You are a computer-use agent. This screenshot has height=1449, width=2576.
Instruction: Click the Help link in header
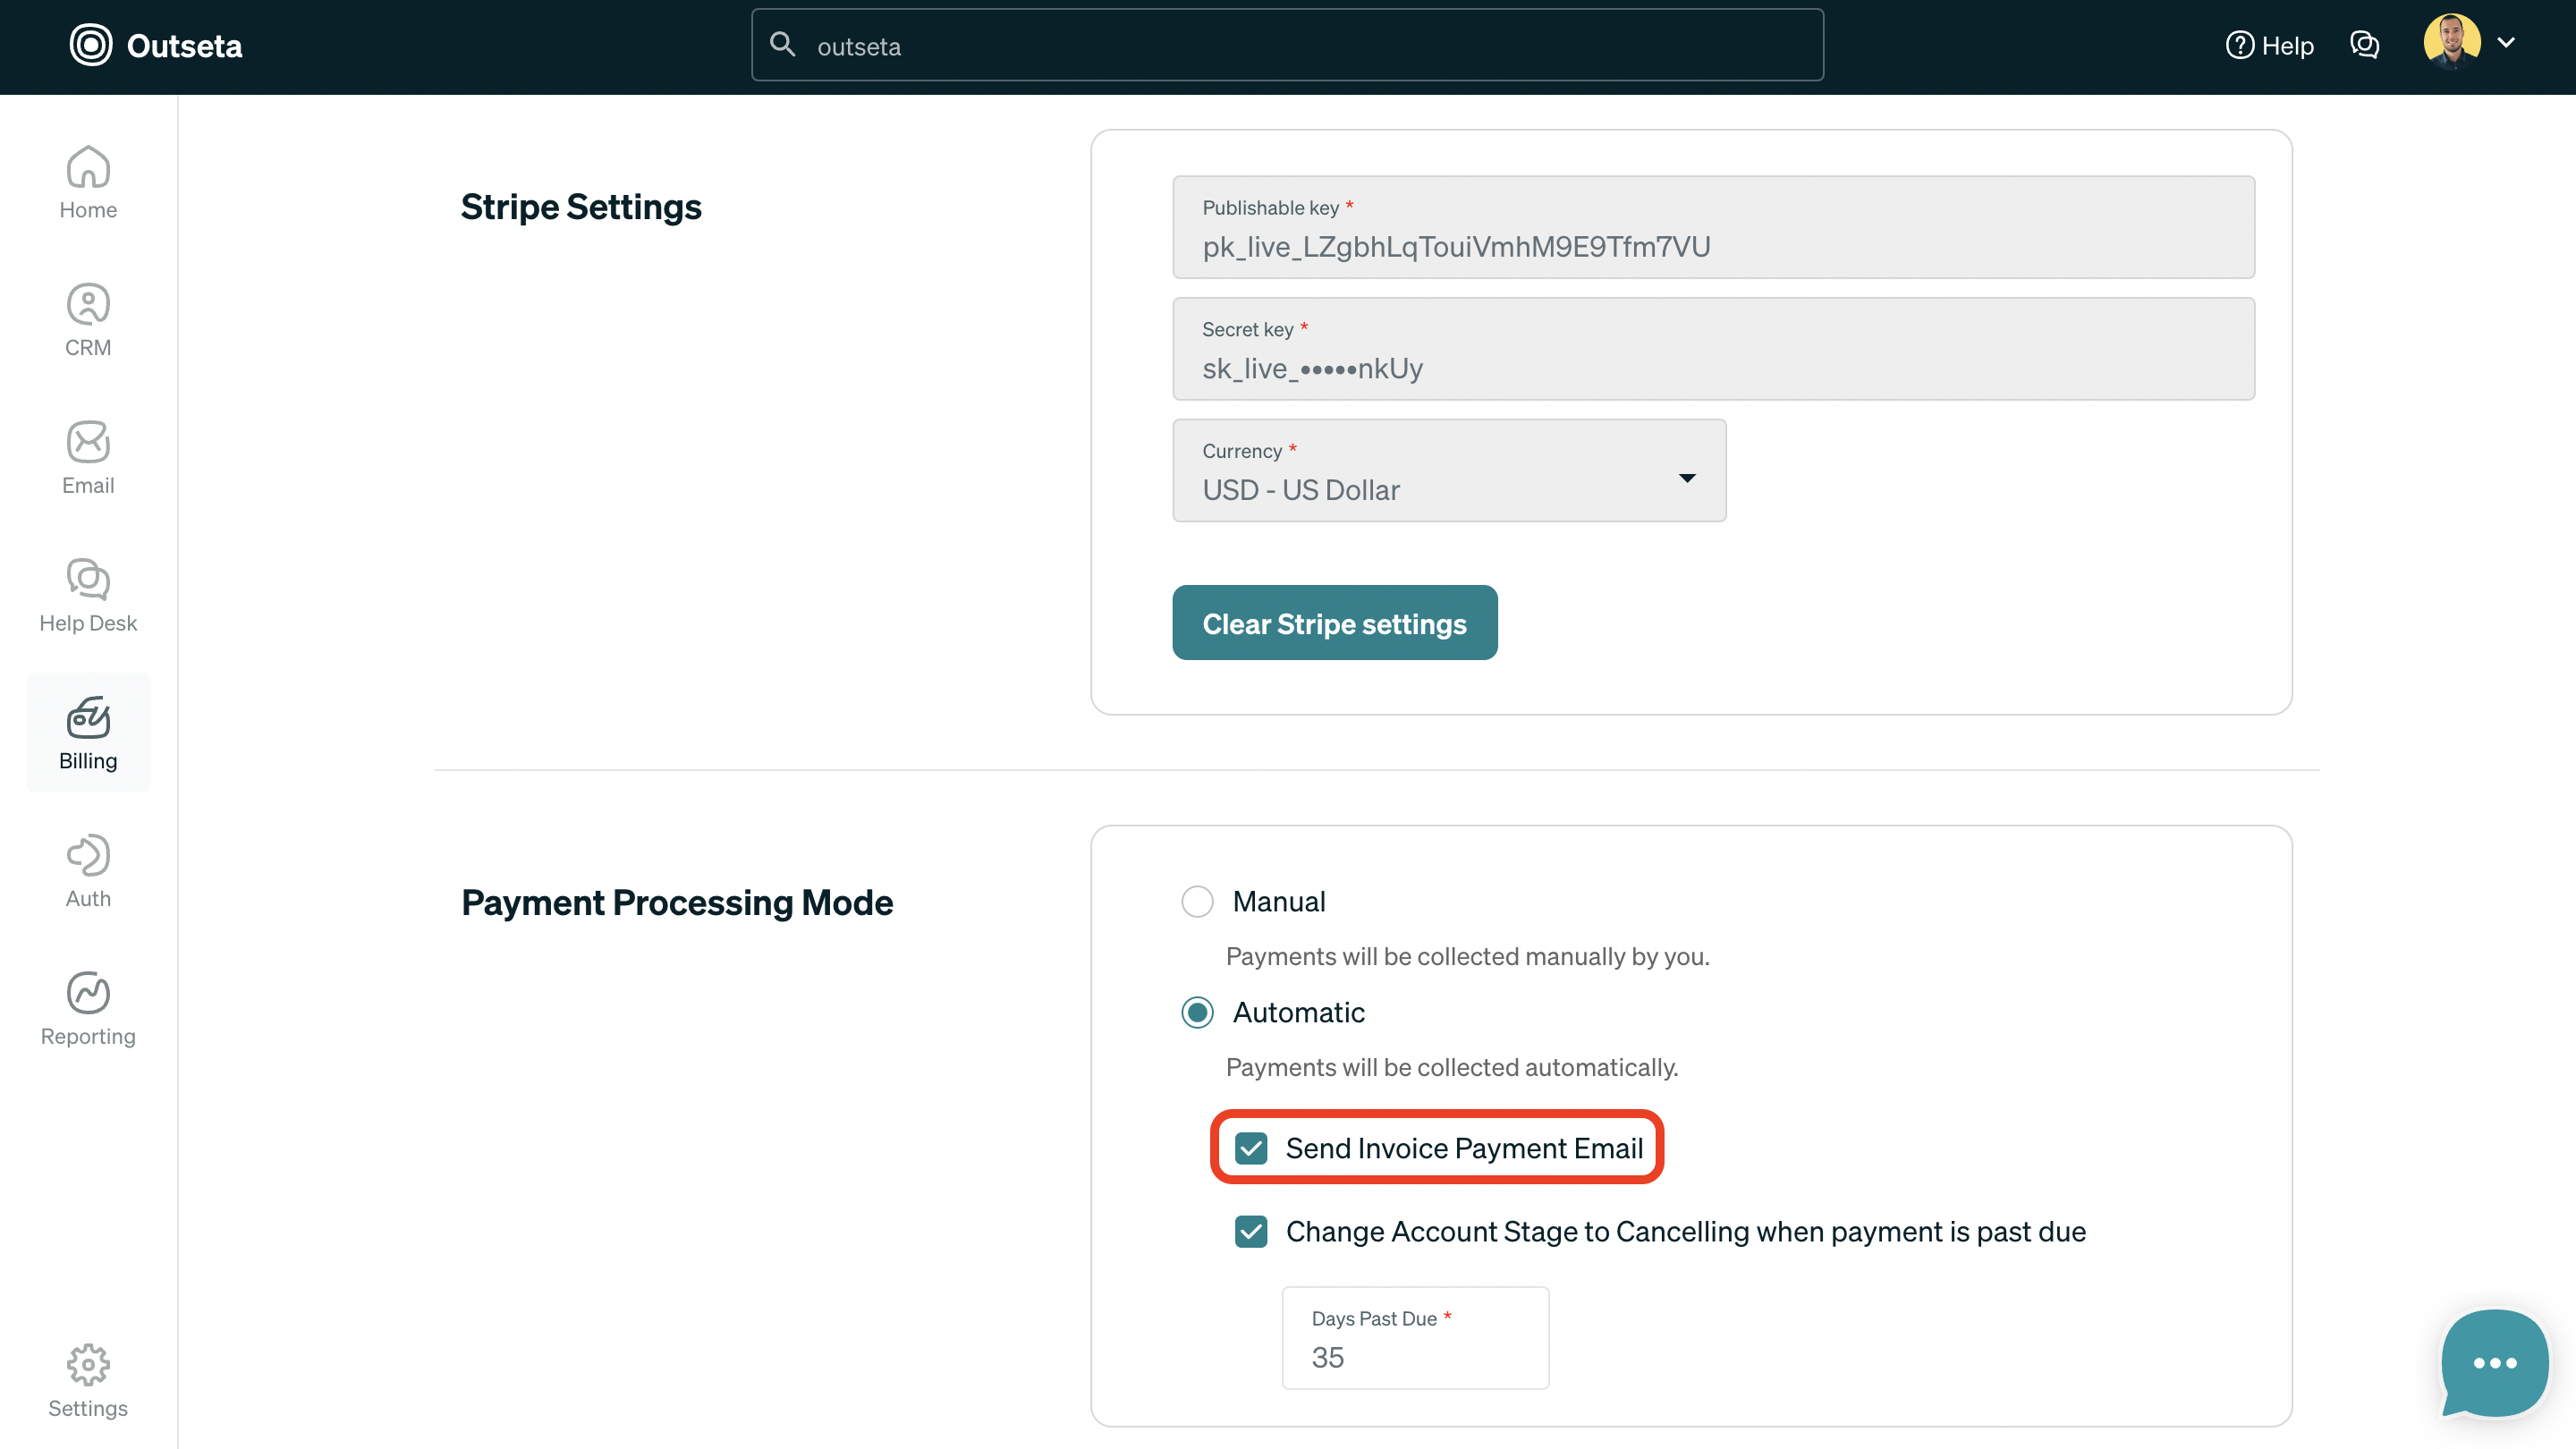tap(2270, 45)
